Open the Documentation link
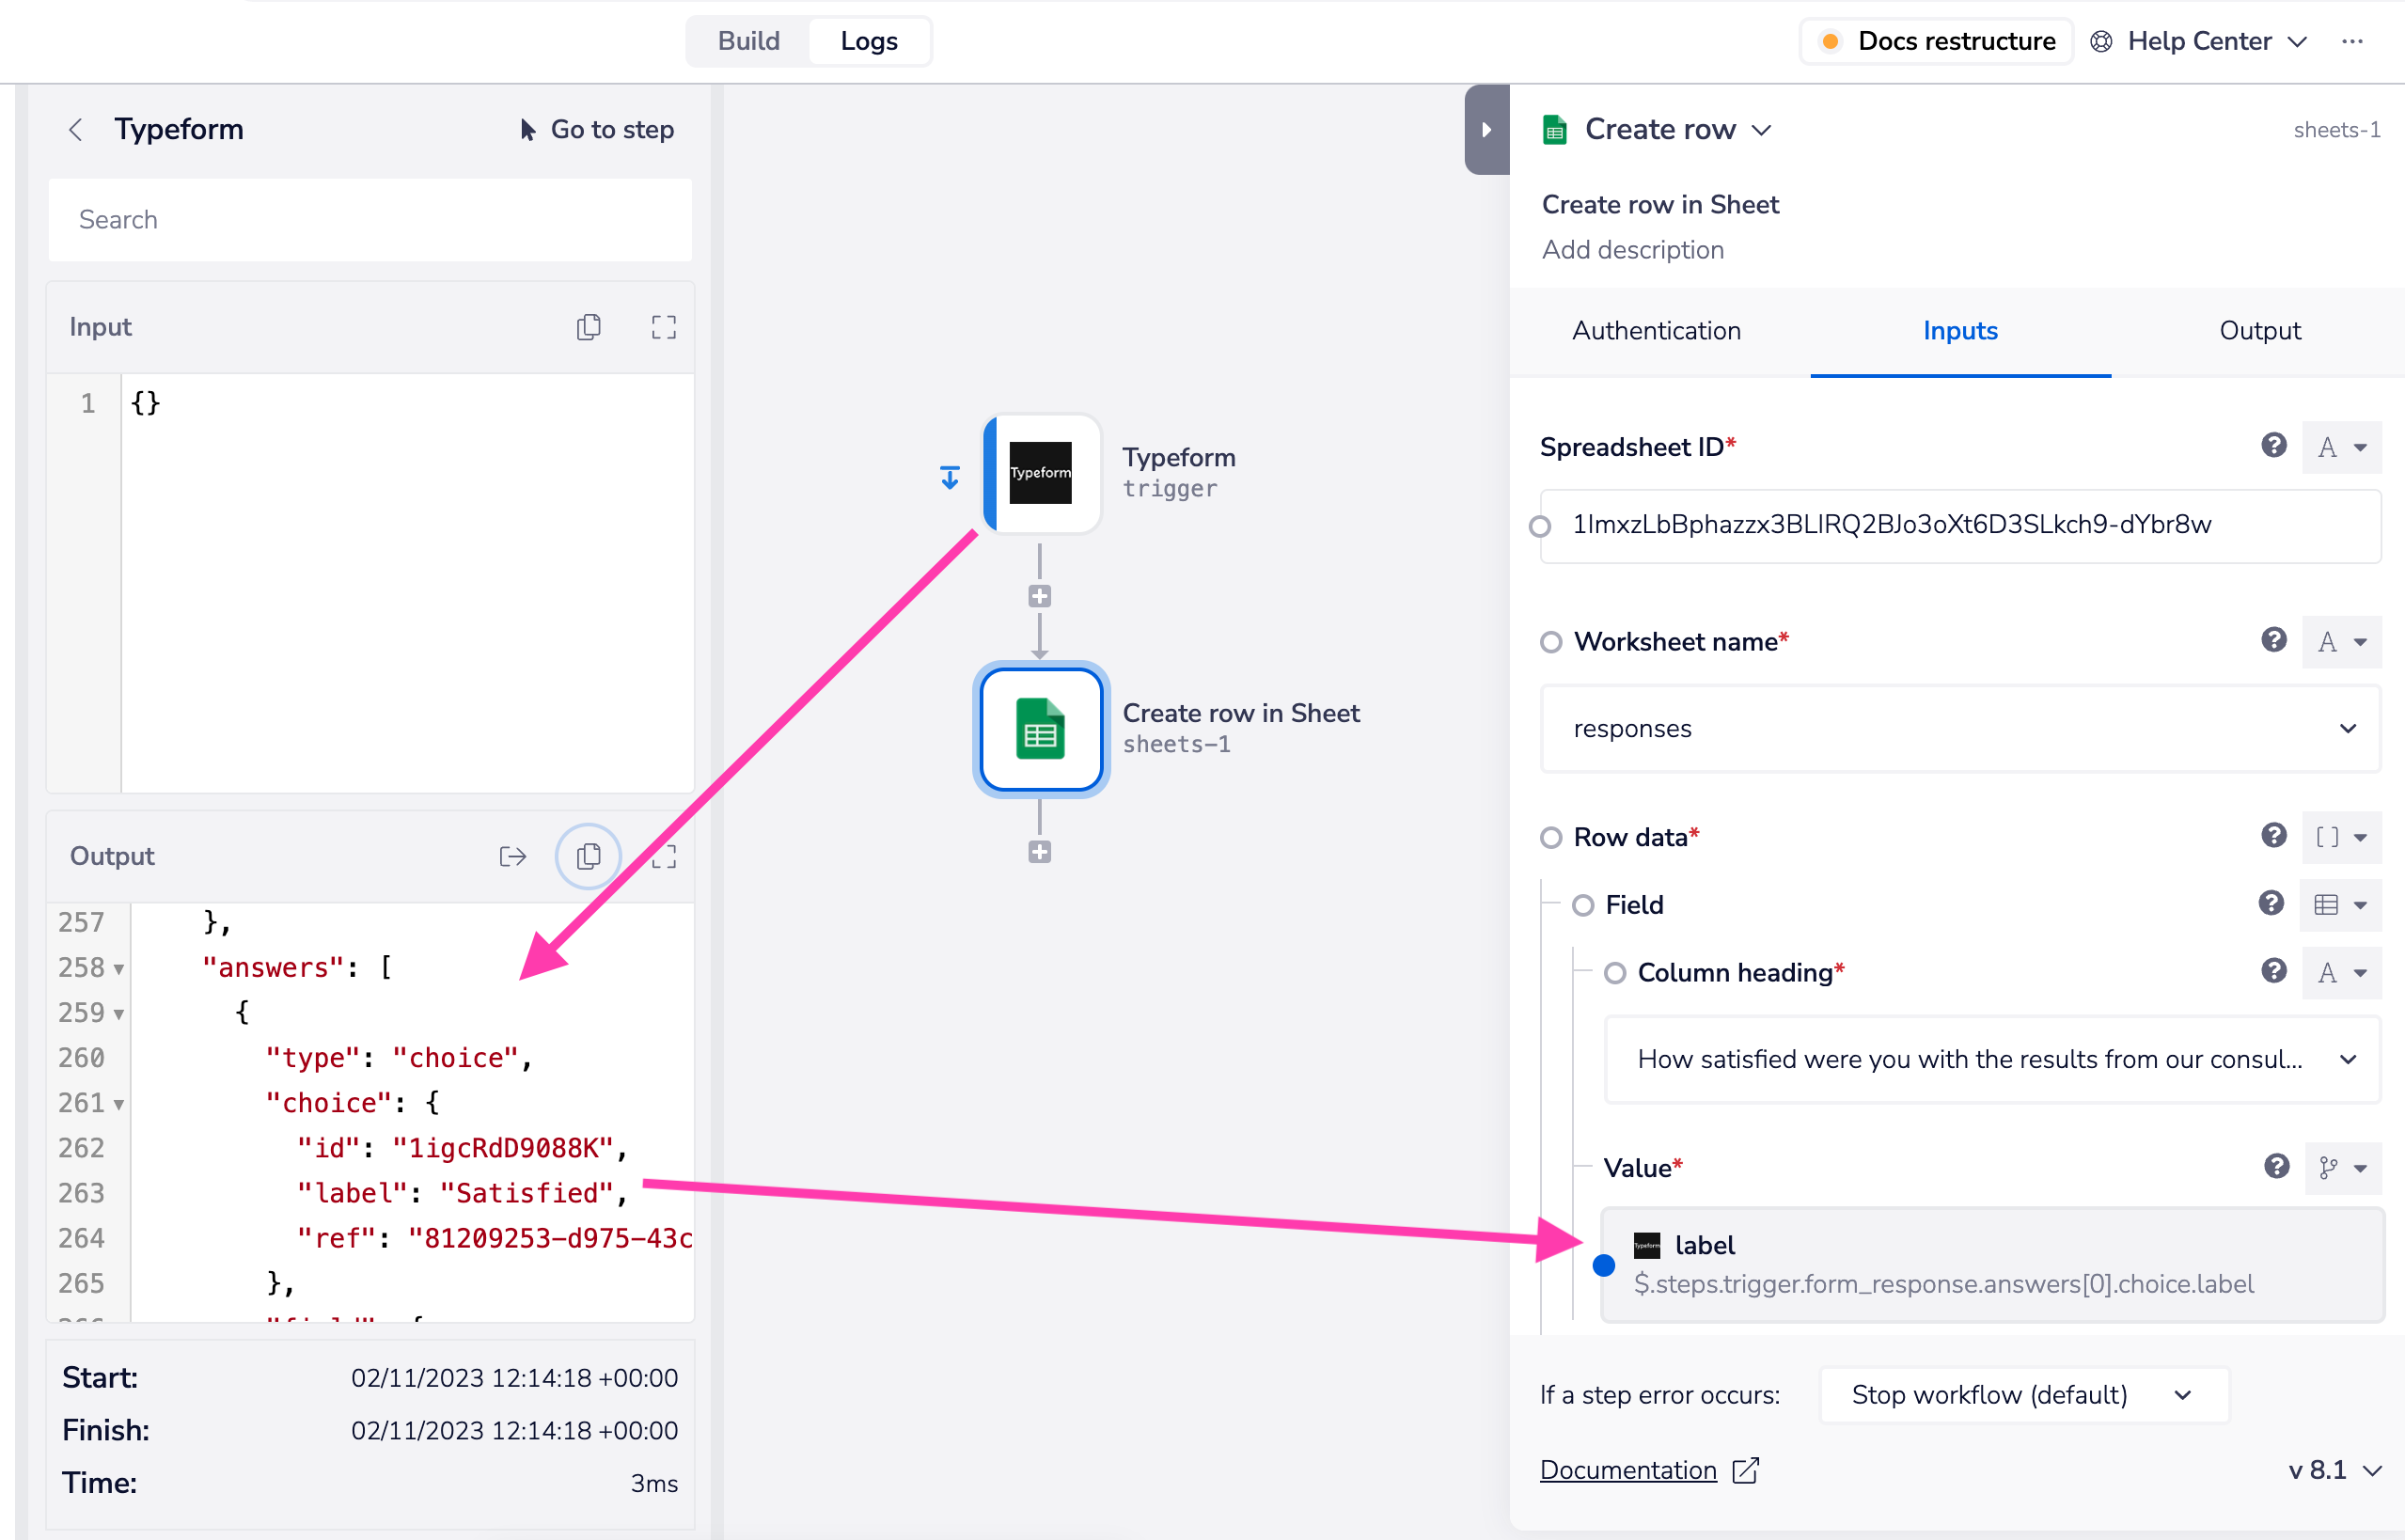 tap(1628, 1469)
